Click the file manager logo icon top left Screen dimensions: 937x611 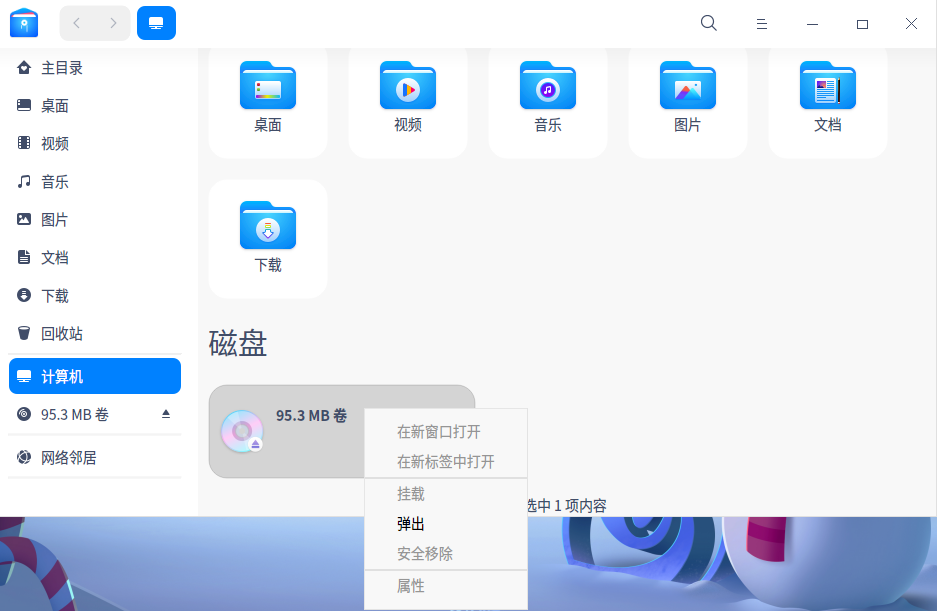pos(23,22)
